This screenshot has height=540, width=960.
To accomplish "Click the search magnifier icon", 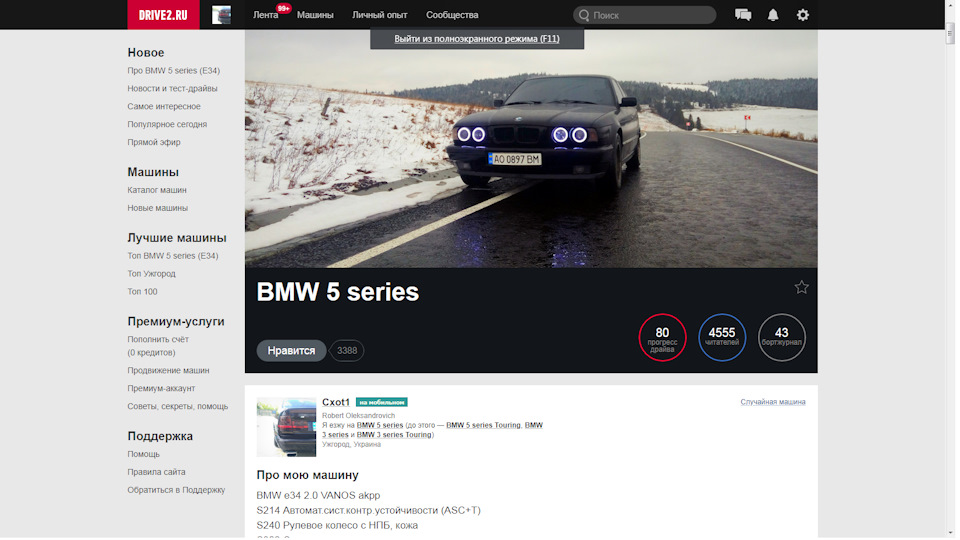I will (584, 15).
